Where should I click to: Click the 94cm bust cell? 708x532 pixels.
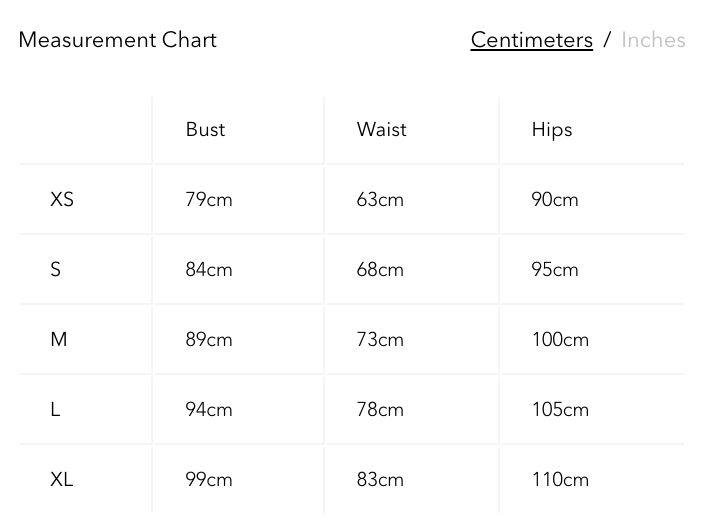click(x=208, y=409)
